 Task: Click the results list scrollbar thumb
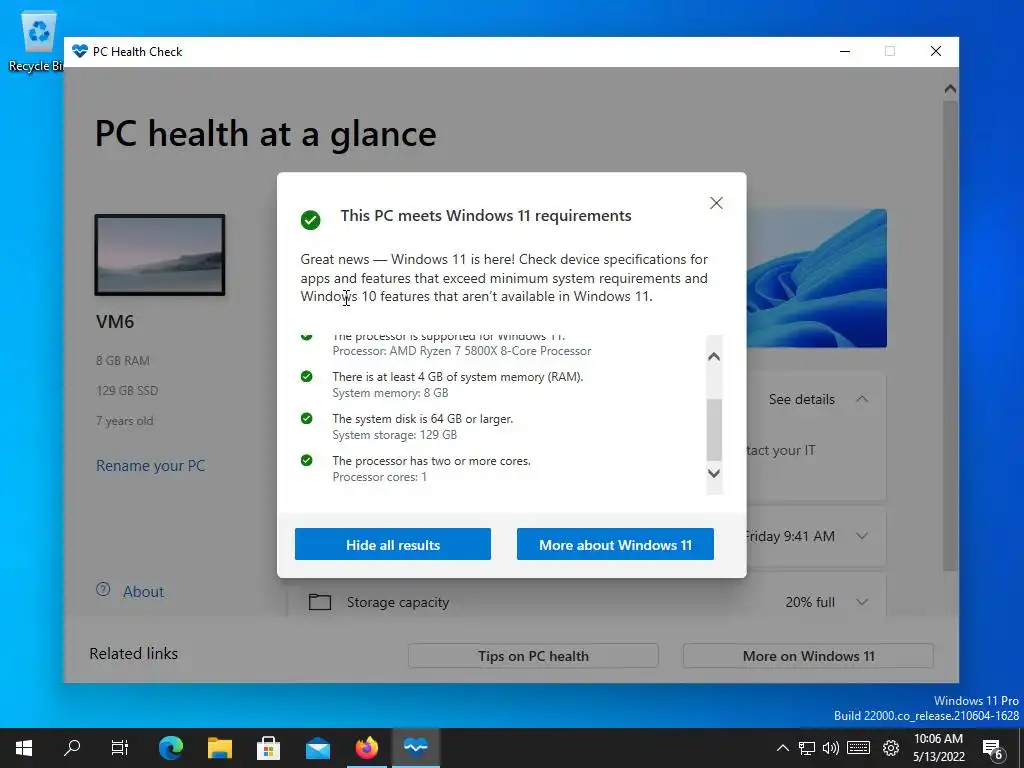(714, 430)
